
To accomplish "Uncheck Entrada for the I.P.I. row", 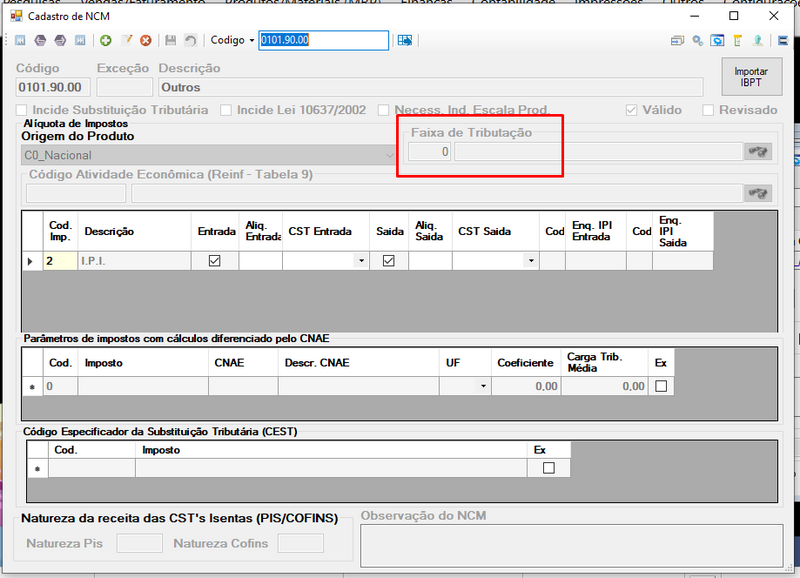I will point(215,261).
